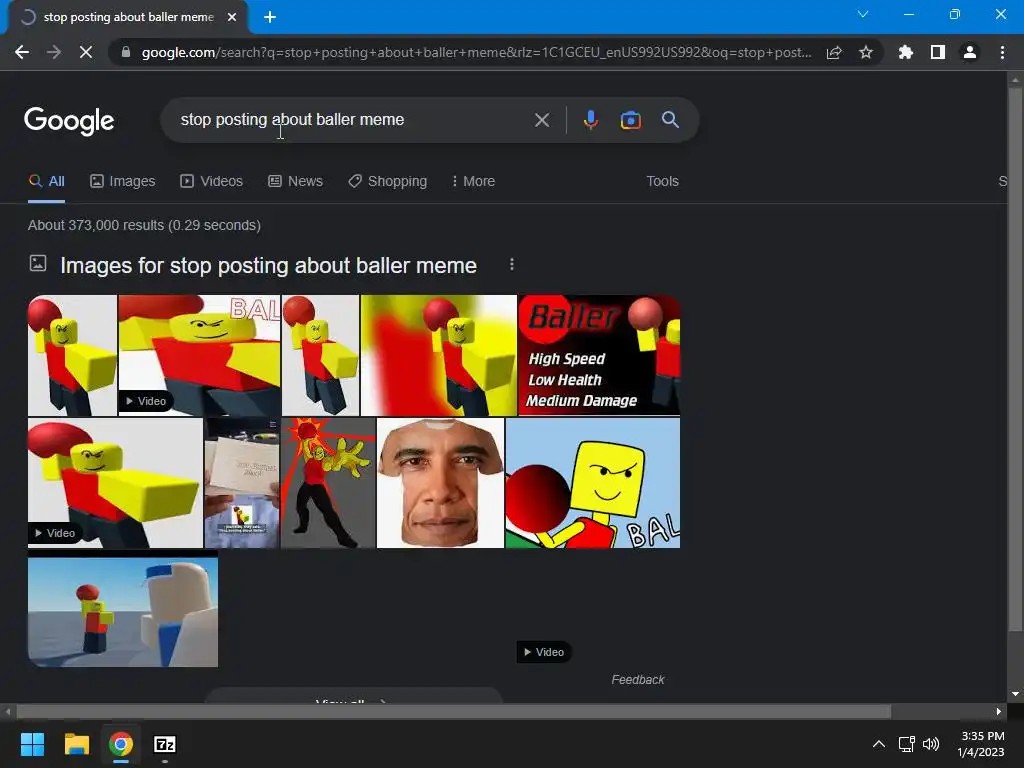Open first top-row baller thumbnail

coord(72,355)
